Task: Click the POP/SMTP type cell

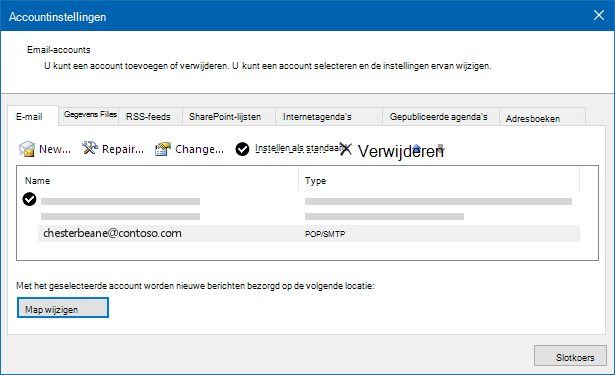Action: click(325, 234)
